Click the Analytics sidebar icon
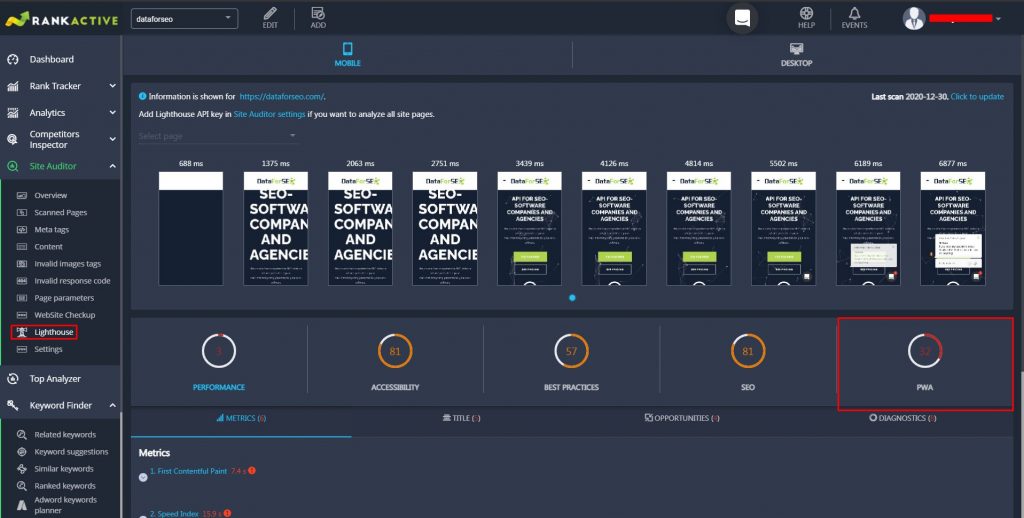Image resolution: width=1024 pixels, height=518 pixels. (13, 113)
